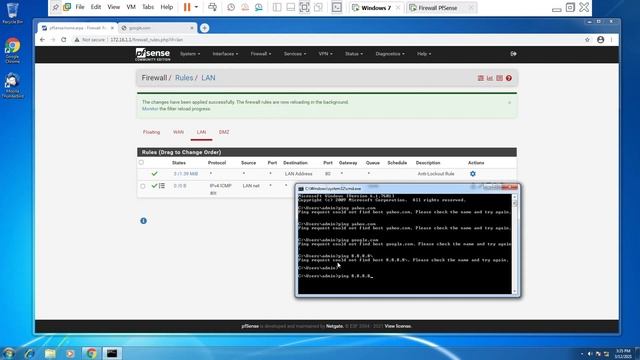This screenshot has height=360, width=640.
Task: Click the take snapshot clock icon
Action: pos(231,7)
